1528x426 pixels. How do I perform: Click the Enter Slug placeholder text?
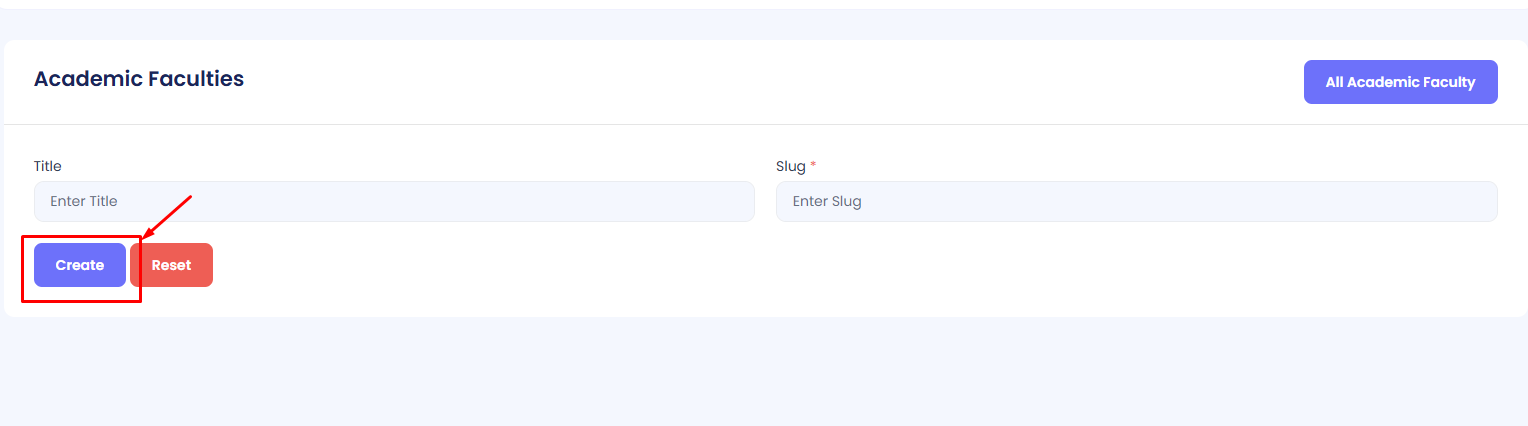pyautogui.click(x=827, y=201)
